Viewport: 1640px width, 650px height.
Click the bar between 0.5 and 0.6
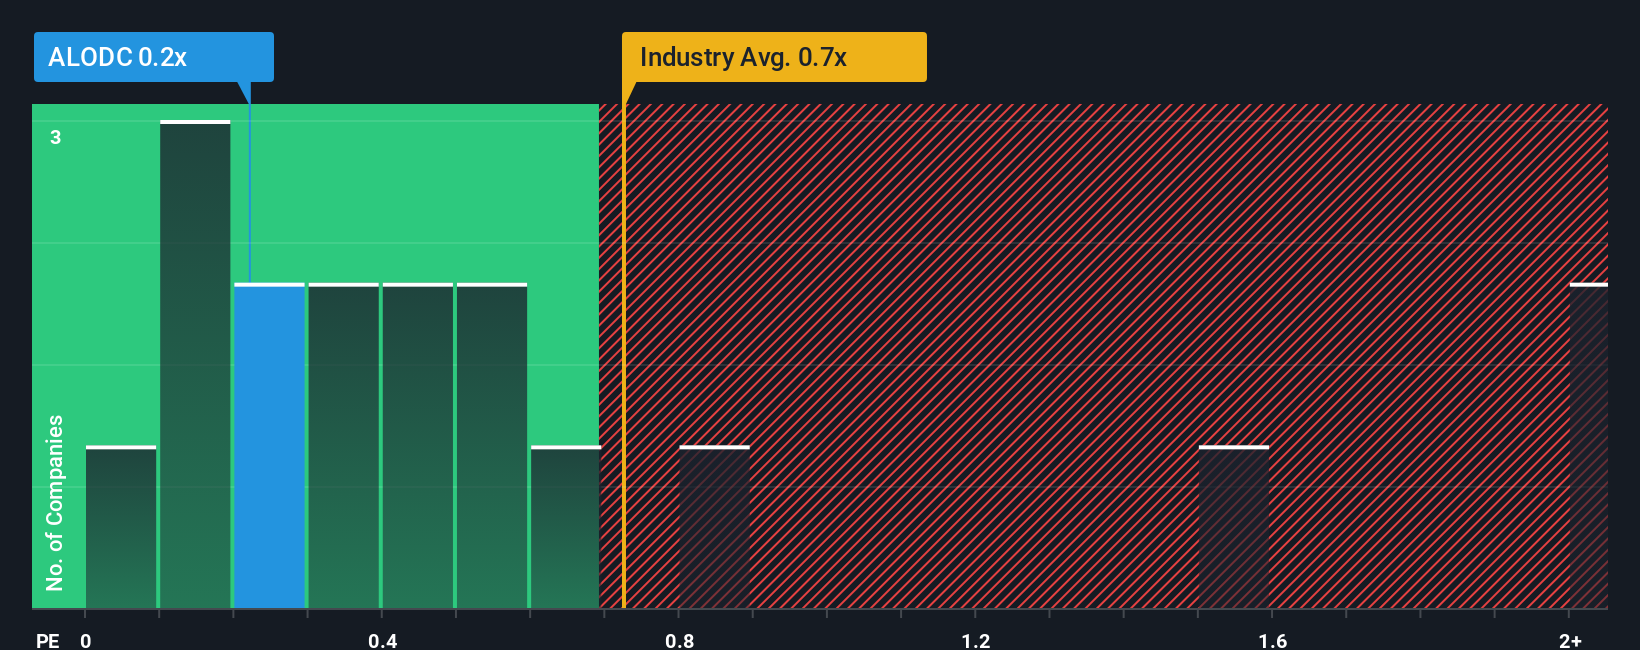[492, 446]
